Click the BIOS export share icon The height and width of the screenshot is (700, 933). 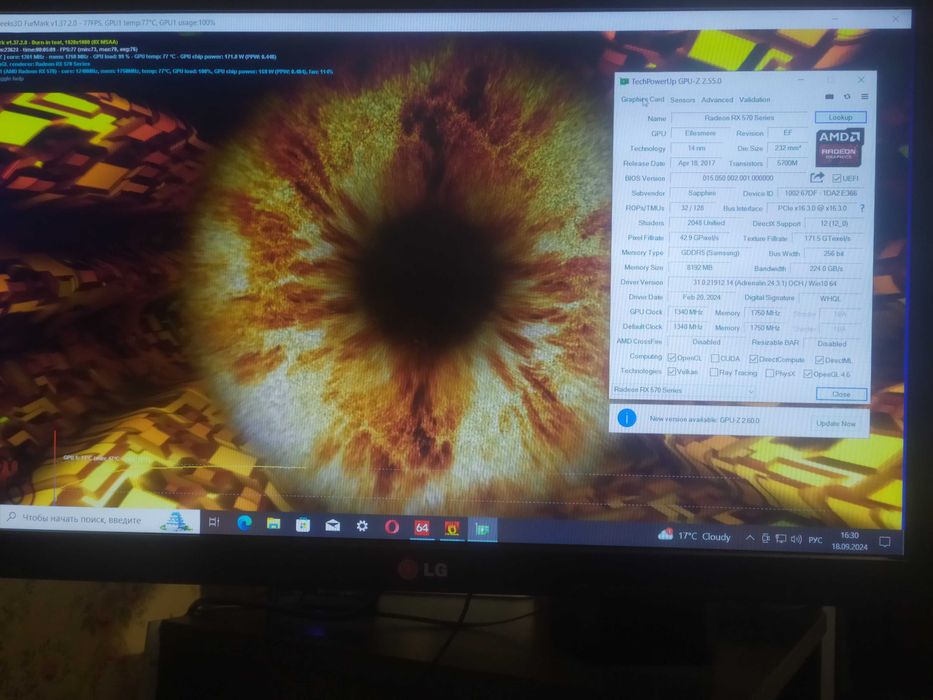817,177
